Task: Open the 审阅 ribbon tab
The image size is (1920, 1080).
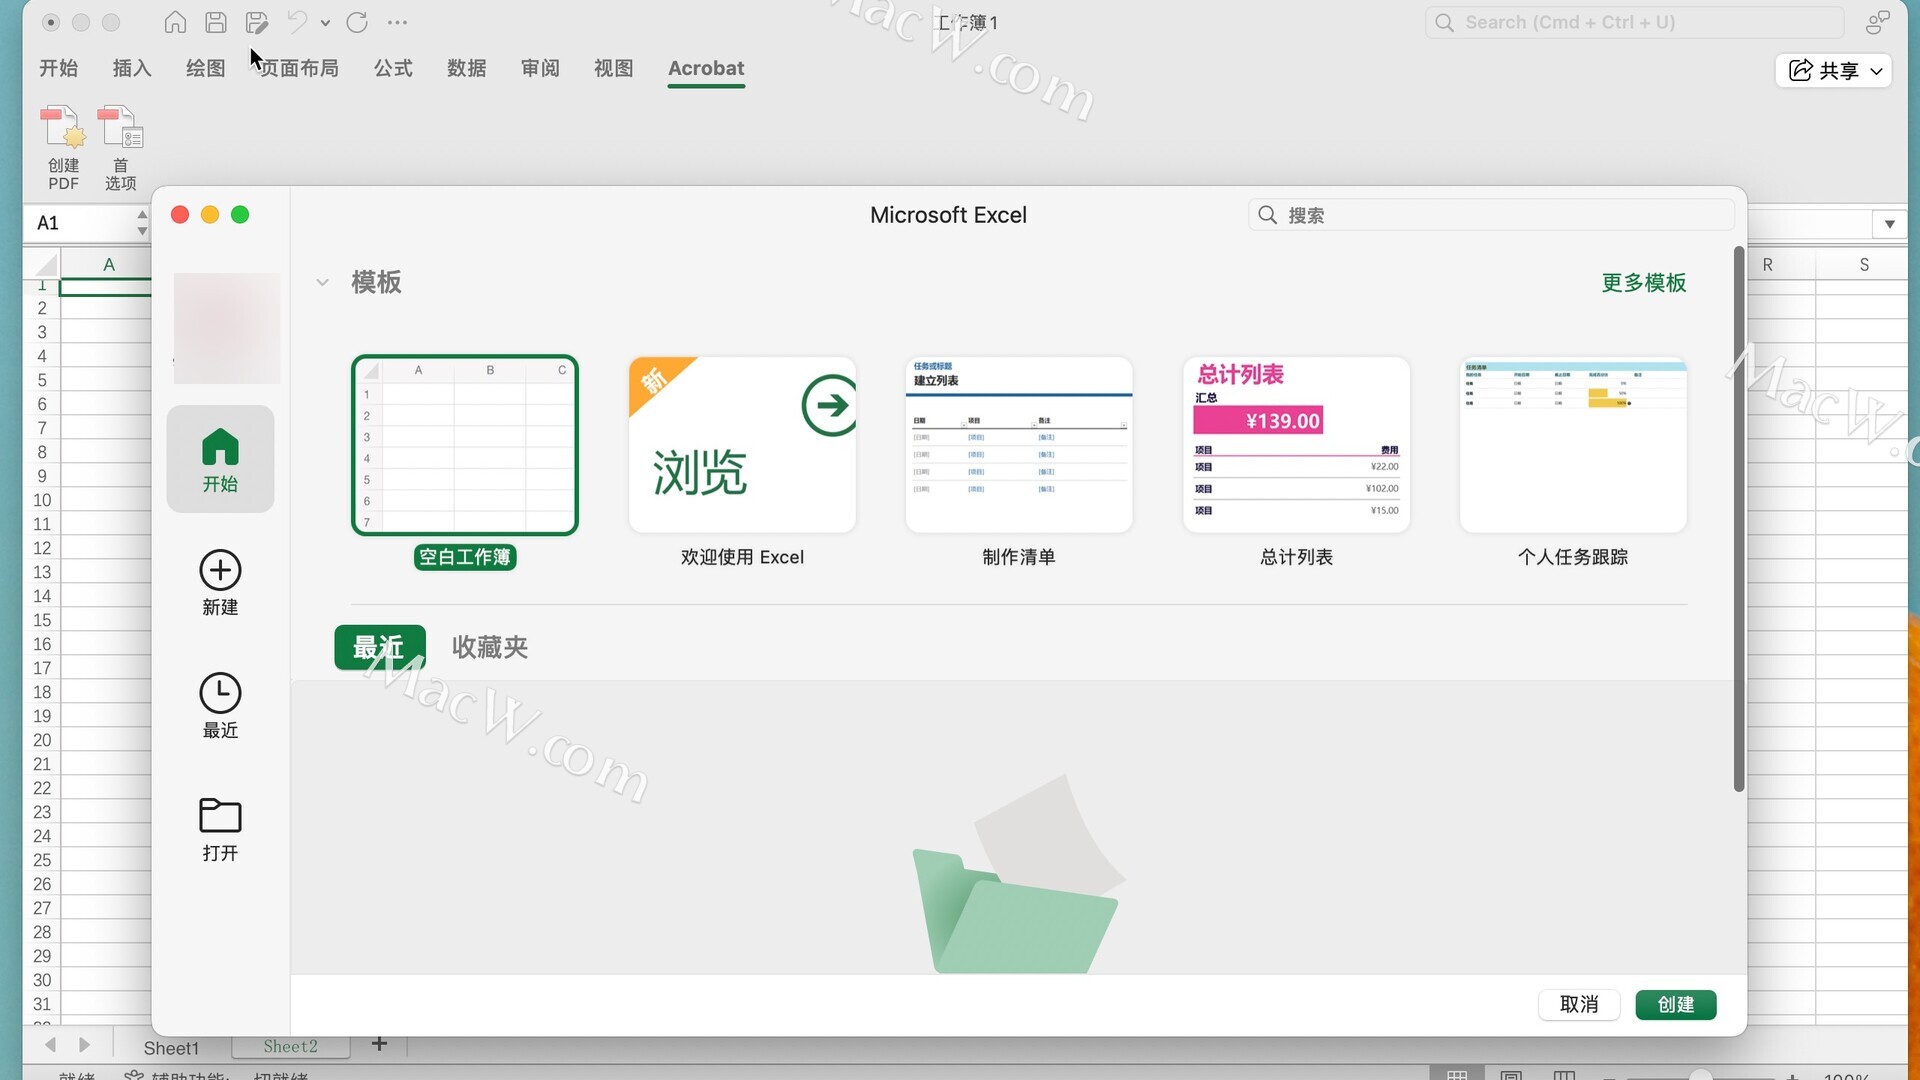Action: coord(540,68)
